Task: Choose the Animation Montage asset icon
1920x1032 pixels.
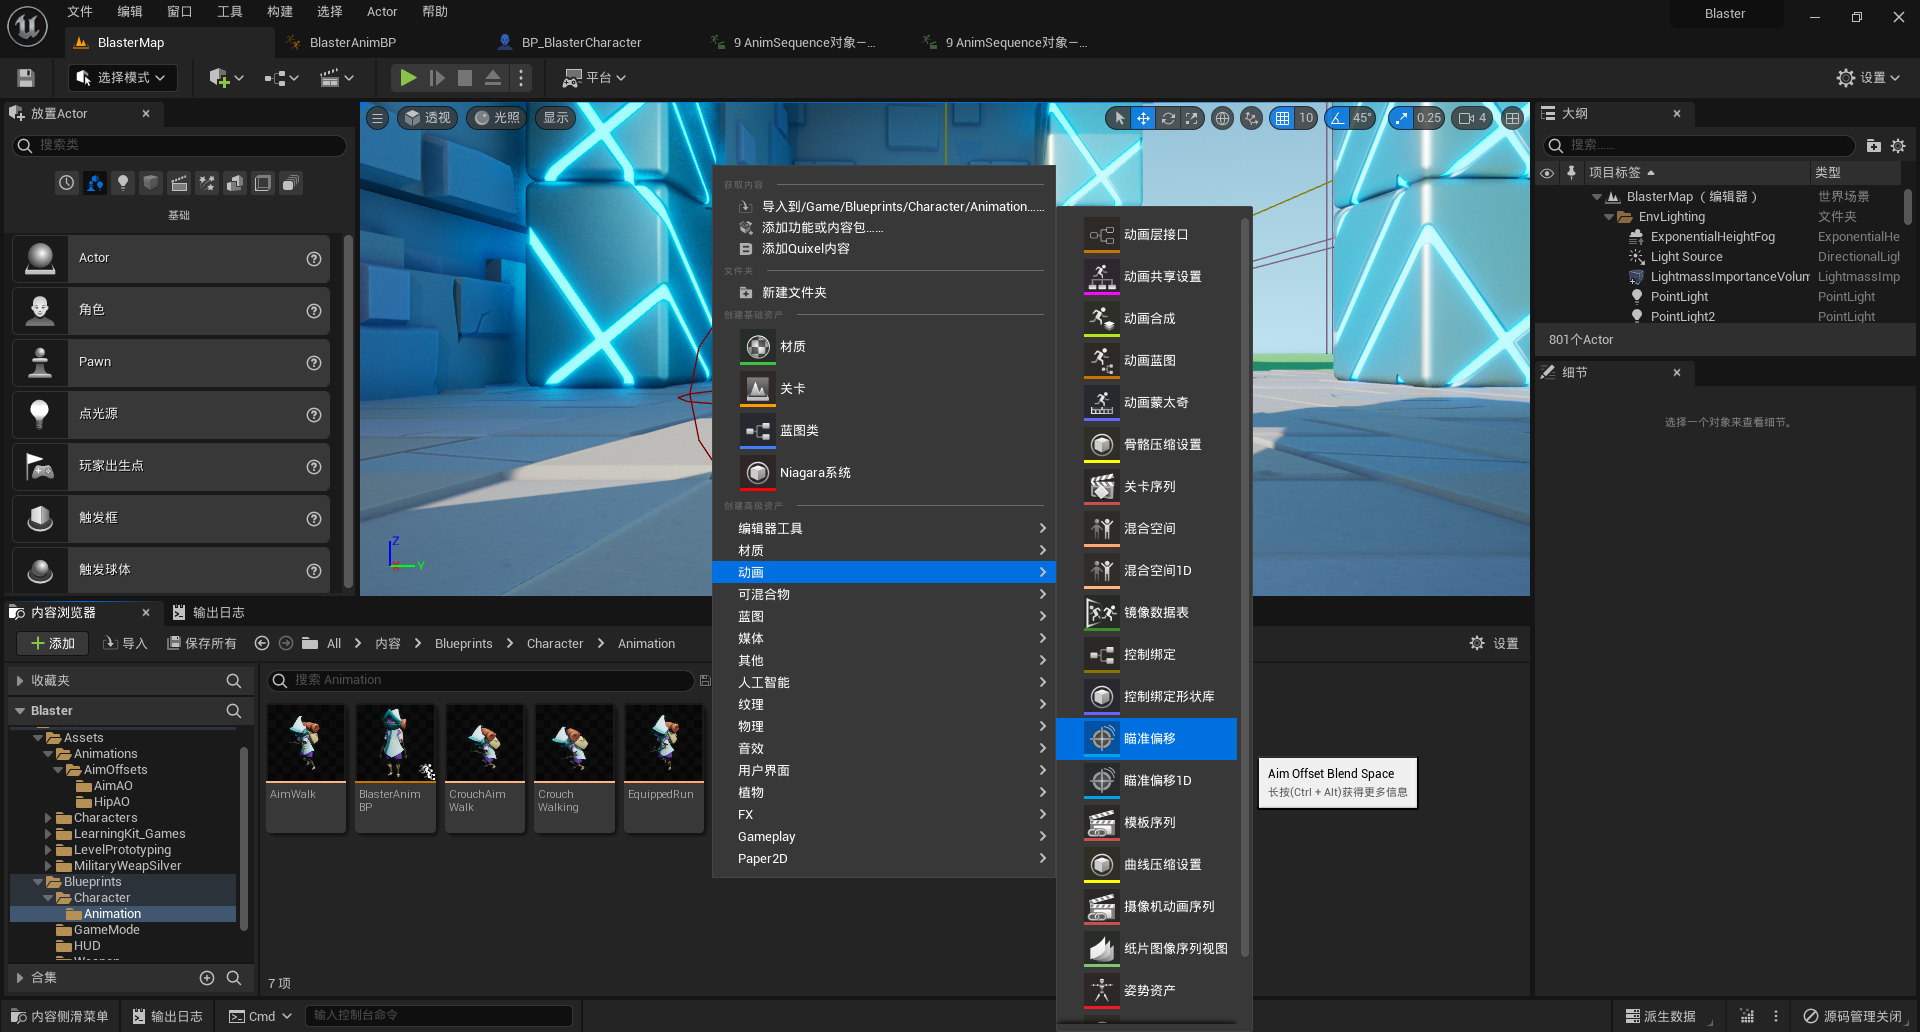Action: tap(1102, 402)
